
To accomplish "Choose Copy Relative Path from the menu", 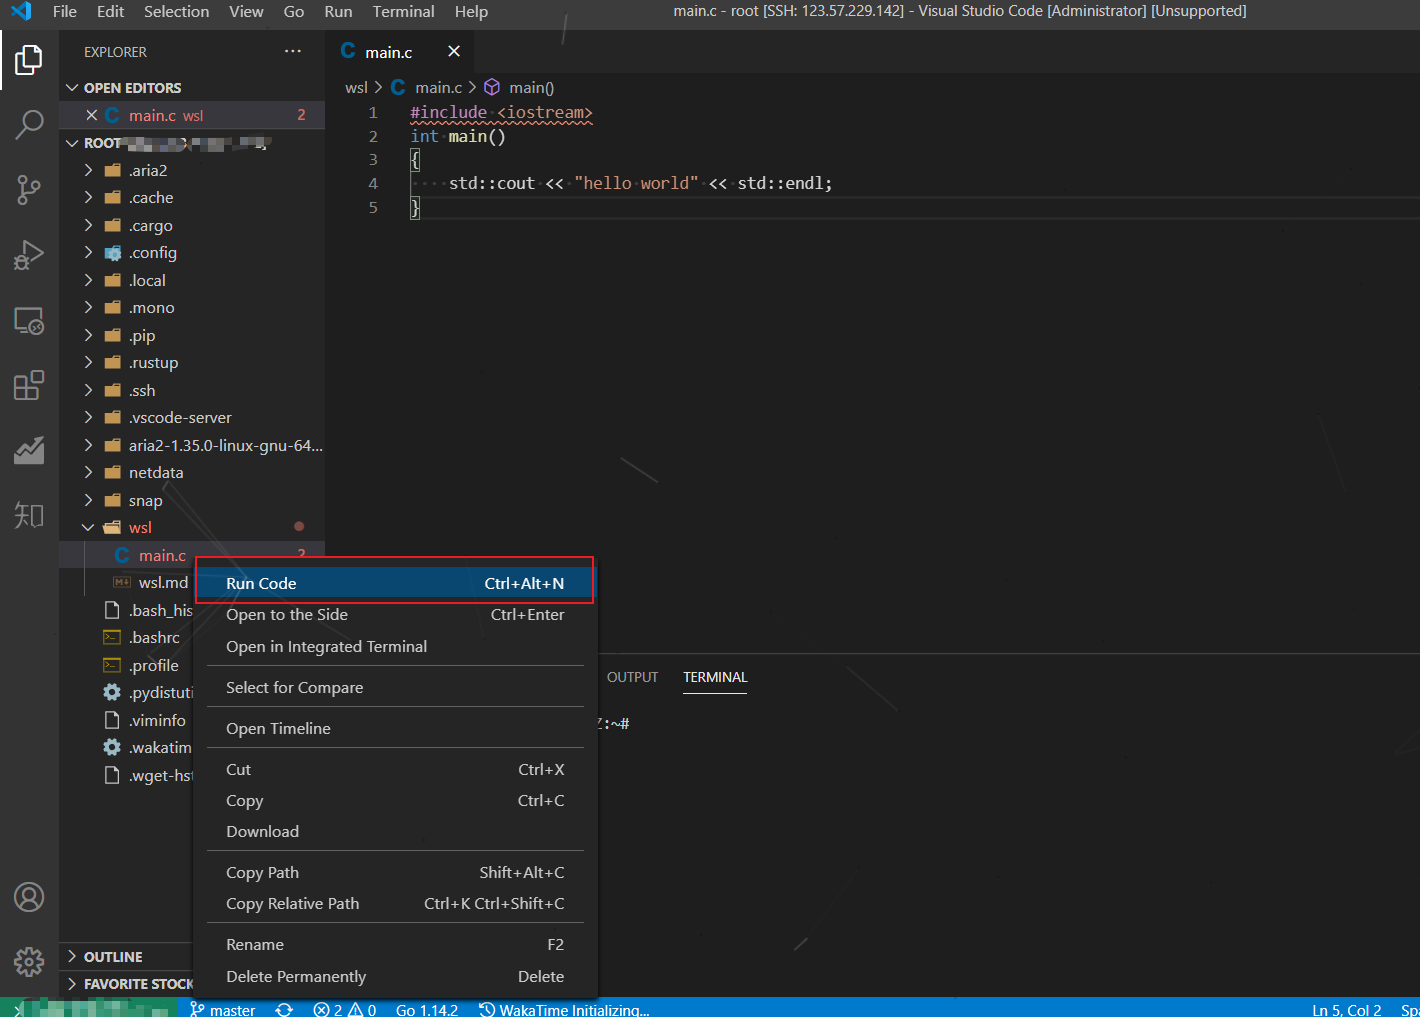I will pyautogui.click(x=292, y=903).
